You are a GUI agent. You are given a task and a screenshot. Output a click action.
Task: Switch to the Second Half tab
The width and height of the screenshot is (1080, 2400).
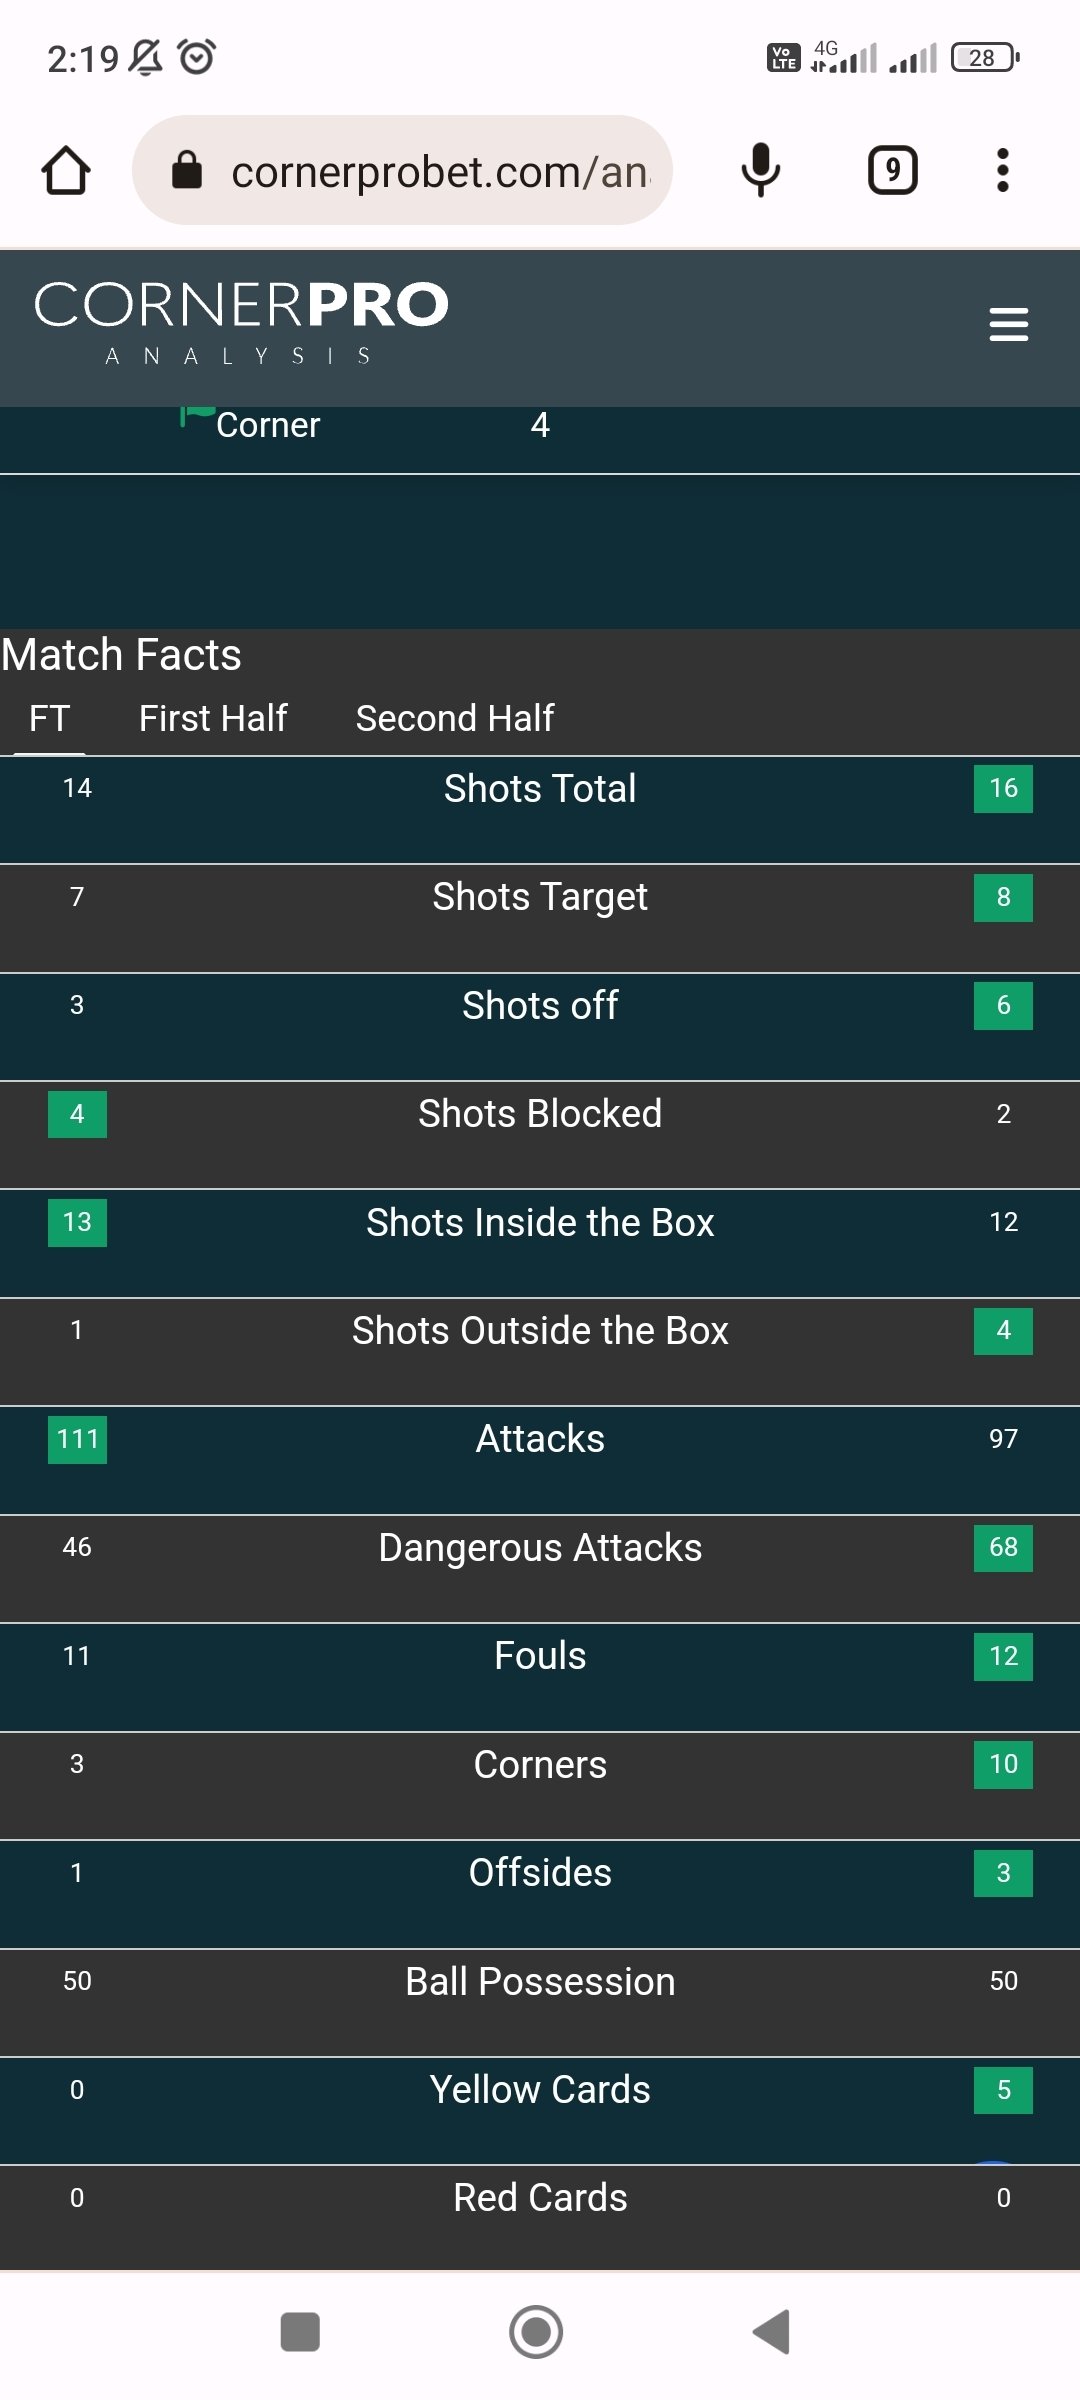(455, 718)
